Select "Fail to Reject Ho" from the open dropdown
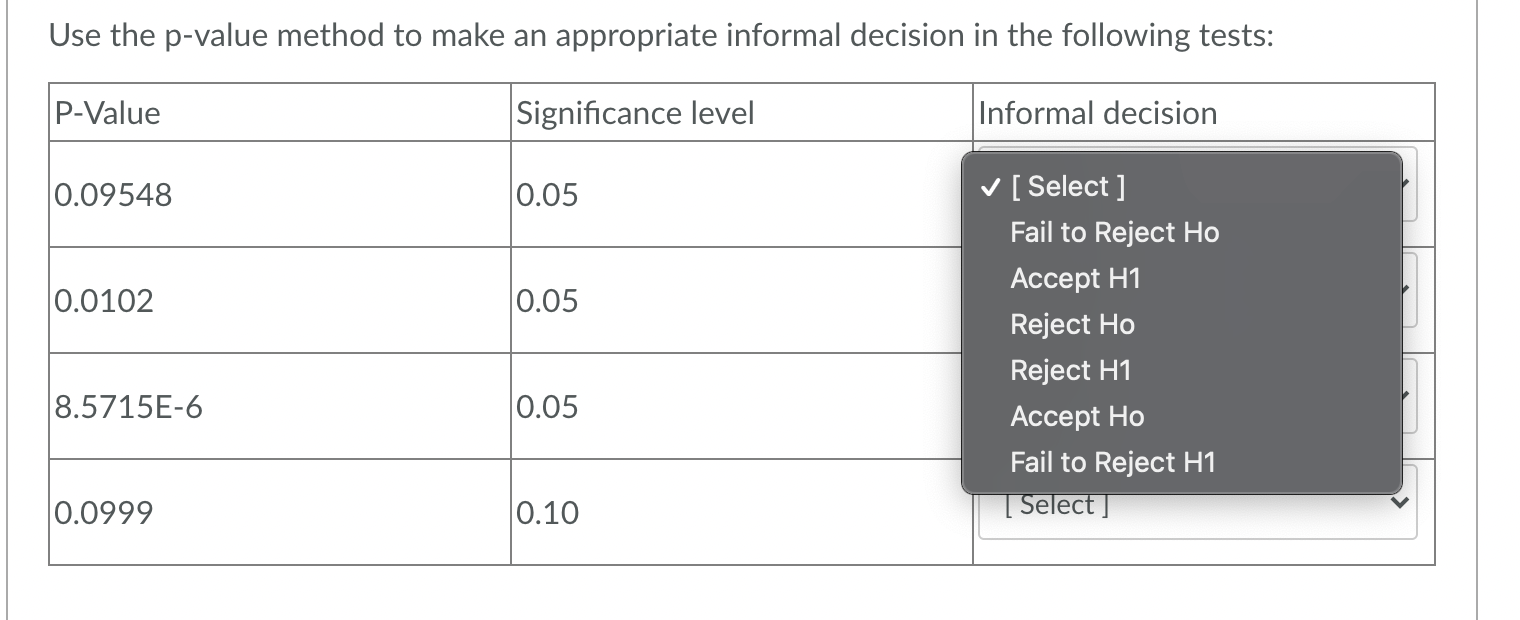This screenshot has height=620, width=1520. click(x=1115, y=232)
